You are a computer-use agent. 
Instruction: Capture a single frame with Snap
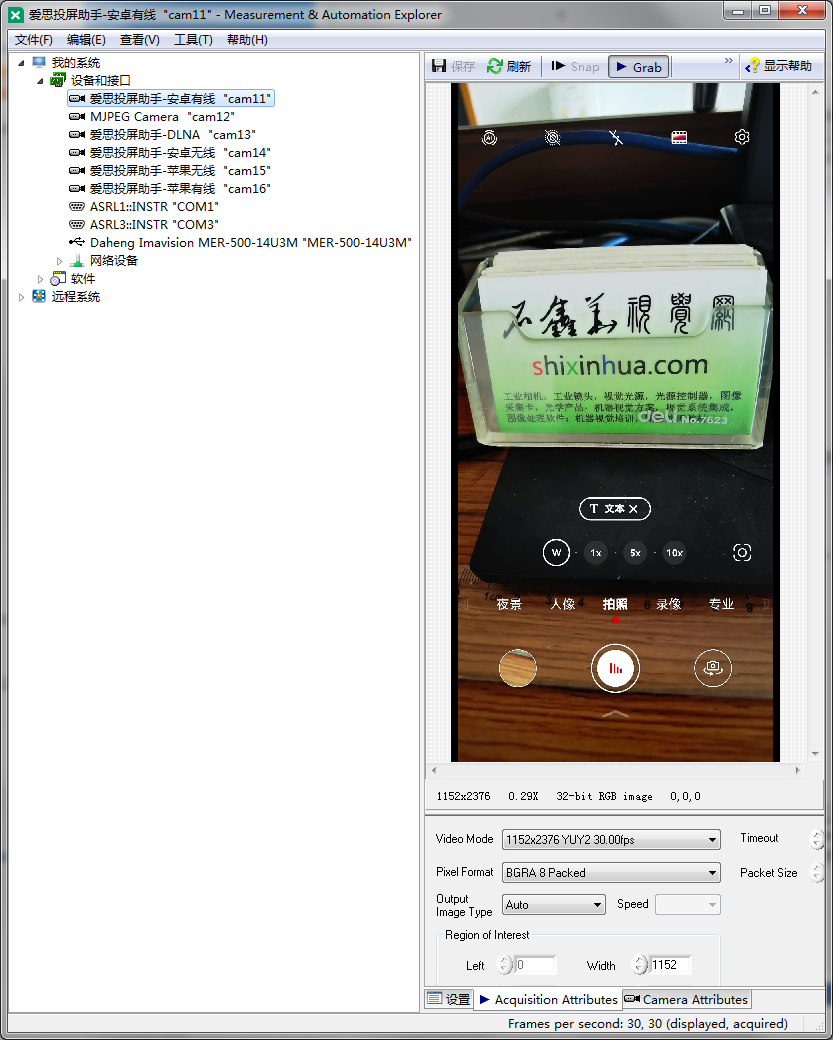(x=575, y=66)
